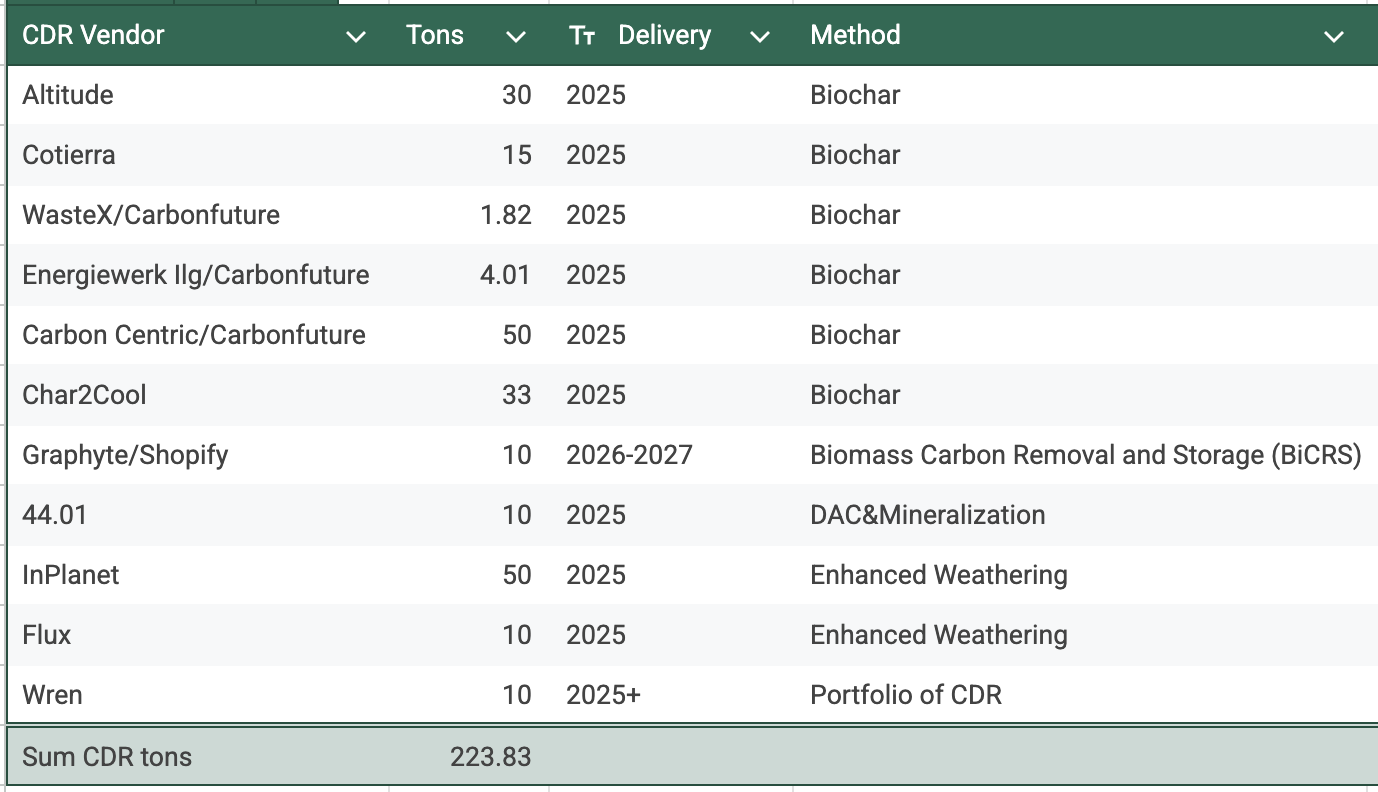
Task: Select the 223.83 total tons cell
Action: tap(469, 757)
